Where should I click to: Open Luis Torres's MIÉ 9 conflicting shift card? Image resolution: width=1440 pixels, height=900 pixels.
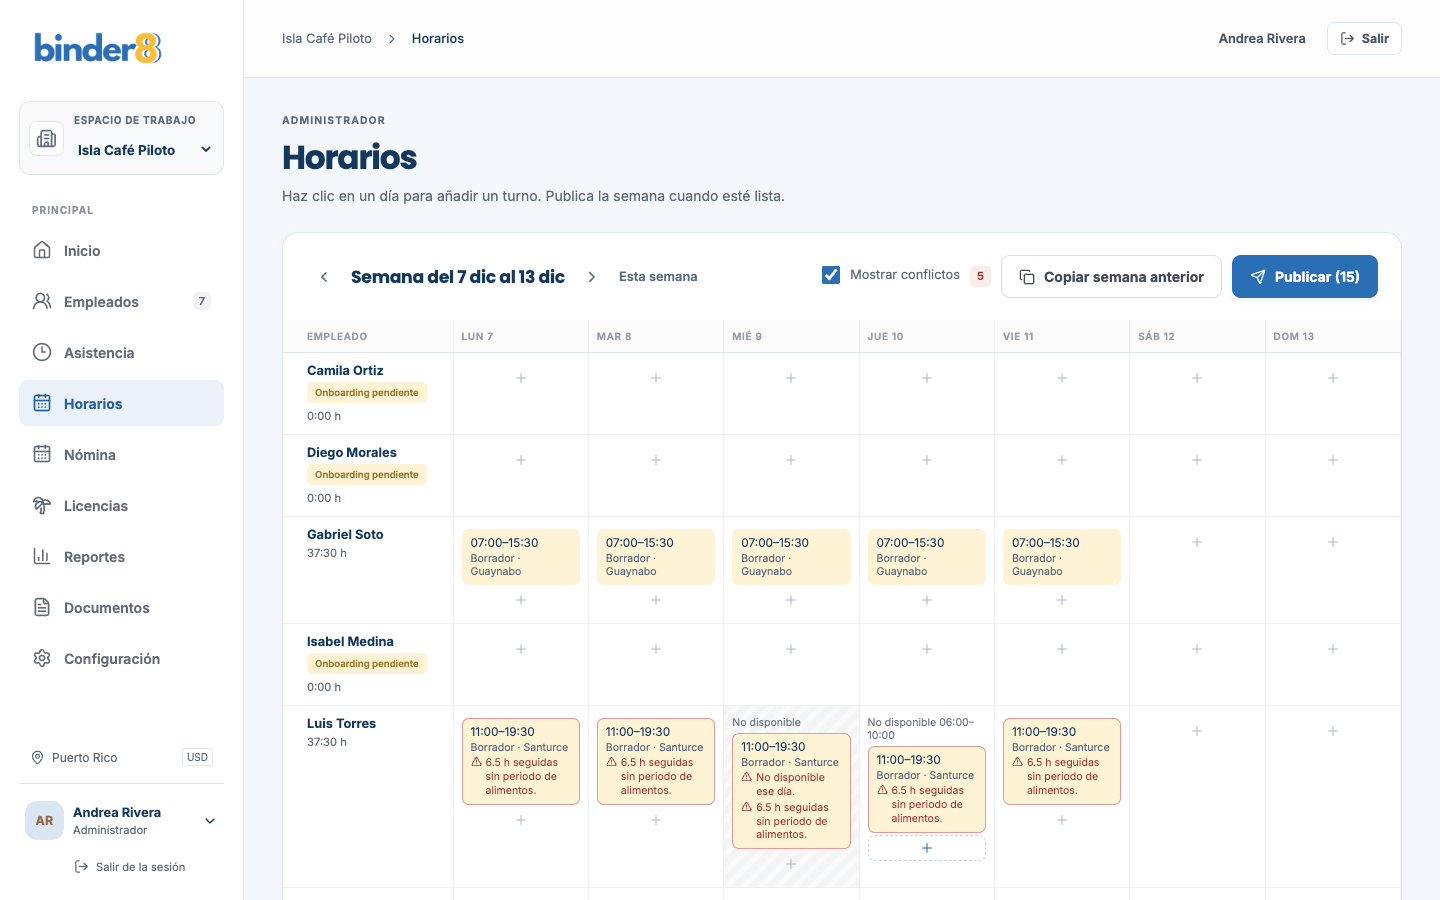point(791,791)
